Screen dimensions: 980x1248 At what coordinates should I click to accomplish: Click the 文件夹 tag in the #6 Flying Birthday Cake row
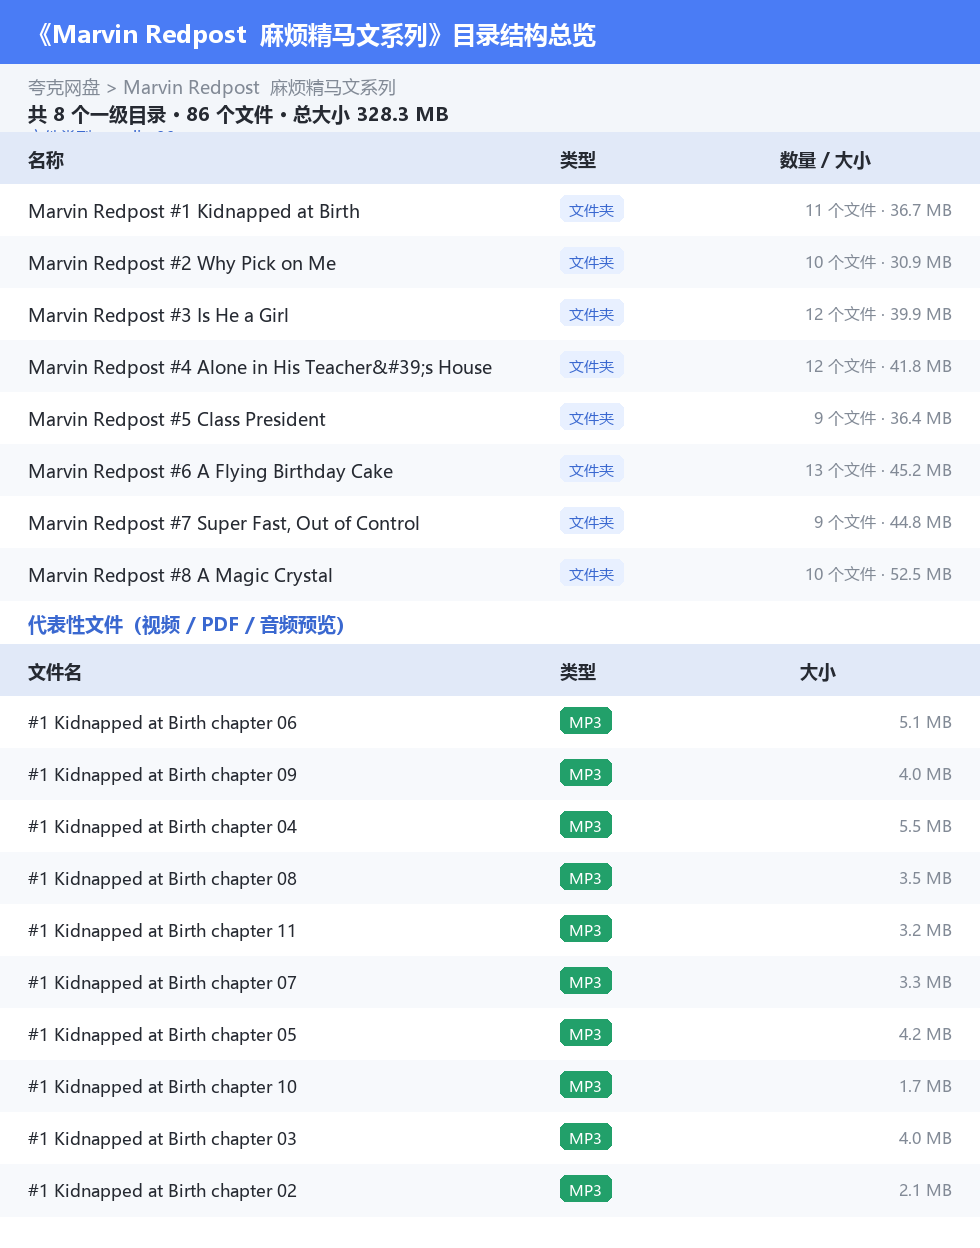pyautogui.click(x=592, y=470)
